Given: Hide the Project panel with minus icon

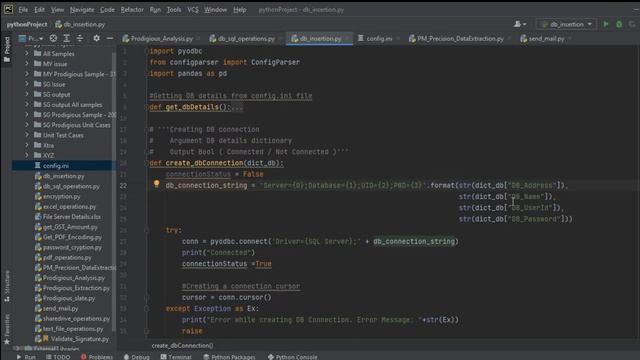Looking at the screenshot, I should pos(110,38).
